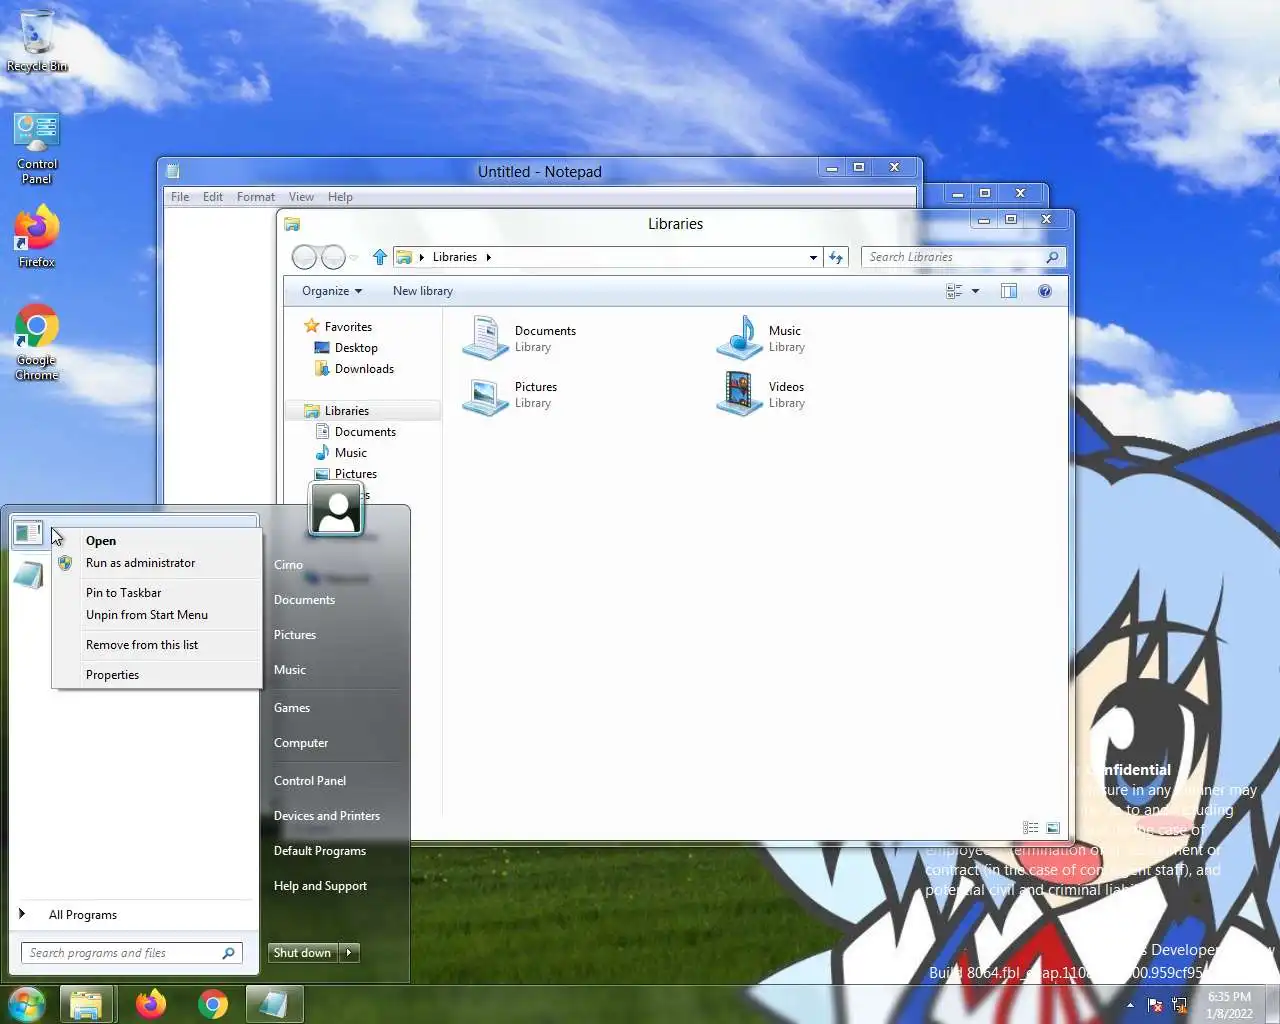The image size is (1280, 1024).
Task: Open the Organize dropdown
Action: click(331, 291)
